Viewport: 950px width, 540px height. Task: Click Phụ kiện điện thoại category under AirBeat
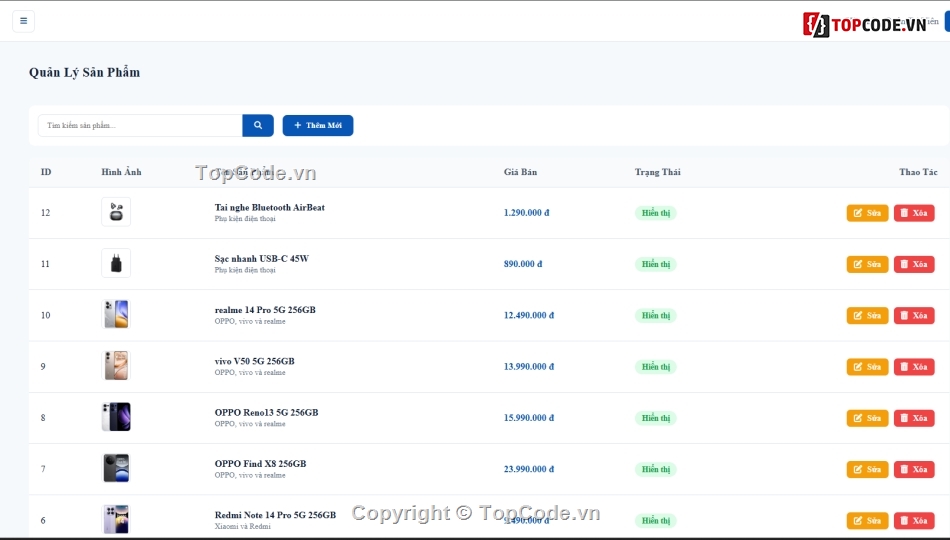[245, 219]
